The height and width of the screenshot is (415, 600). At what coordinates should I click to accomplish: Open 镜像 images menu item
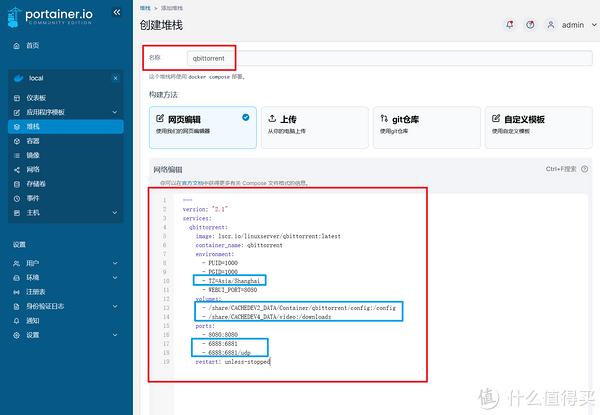tap(33, 155)
